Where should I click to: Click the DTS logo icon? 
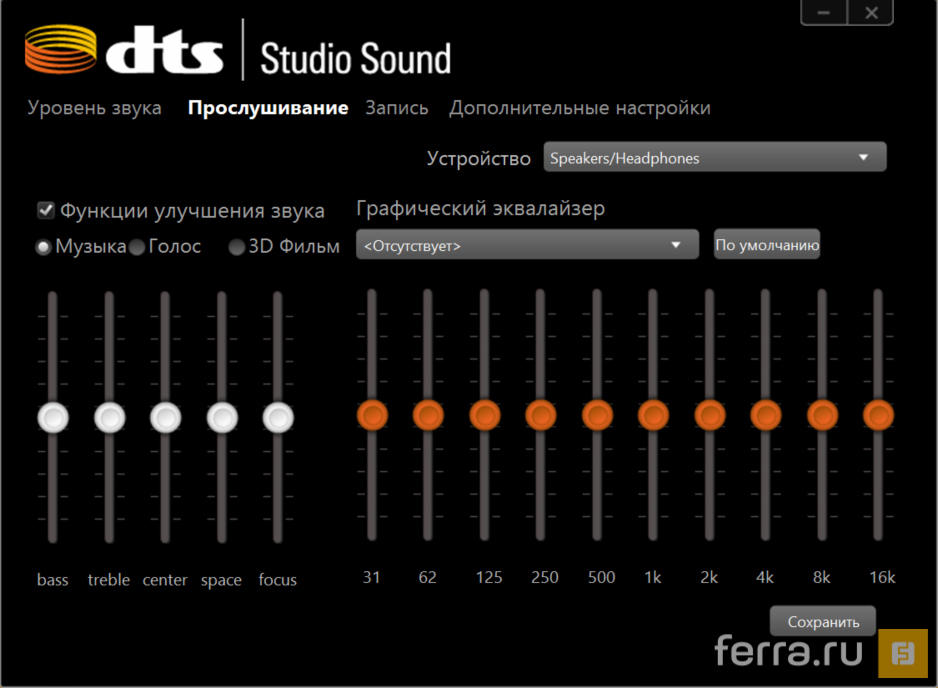coord(60,49)
